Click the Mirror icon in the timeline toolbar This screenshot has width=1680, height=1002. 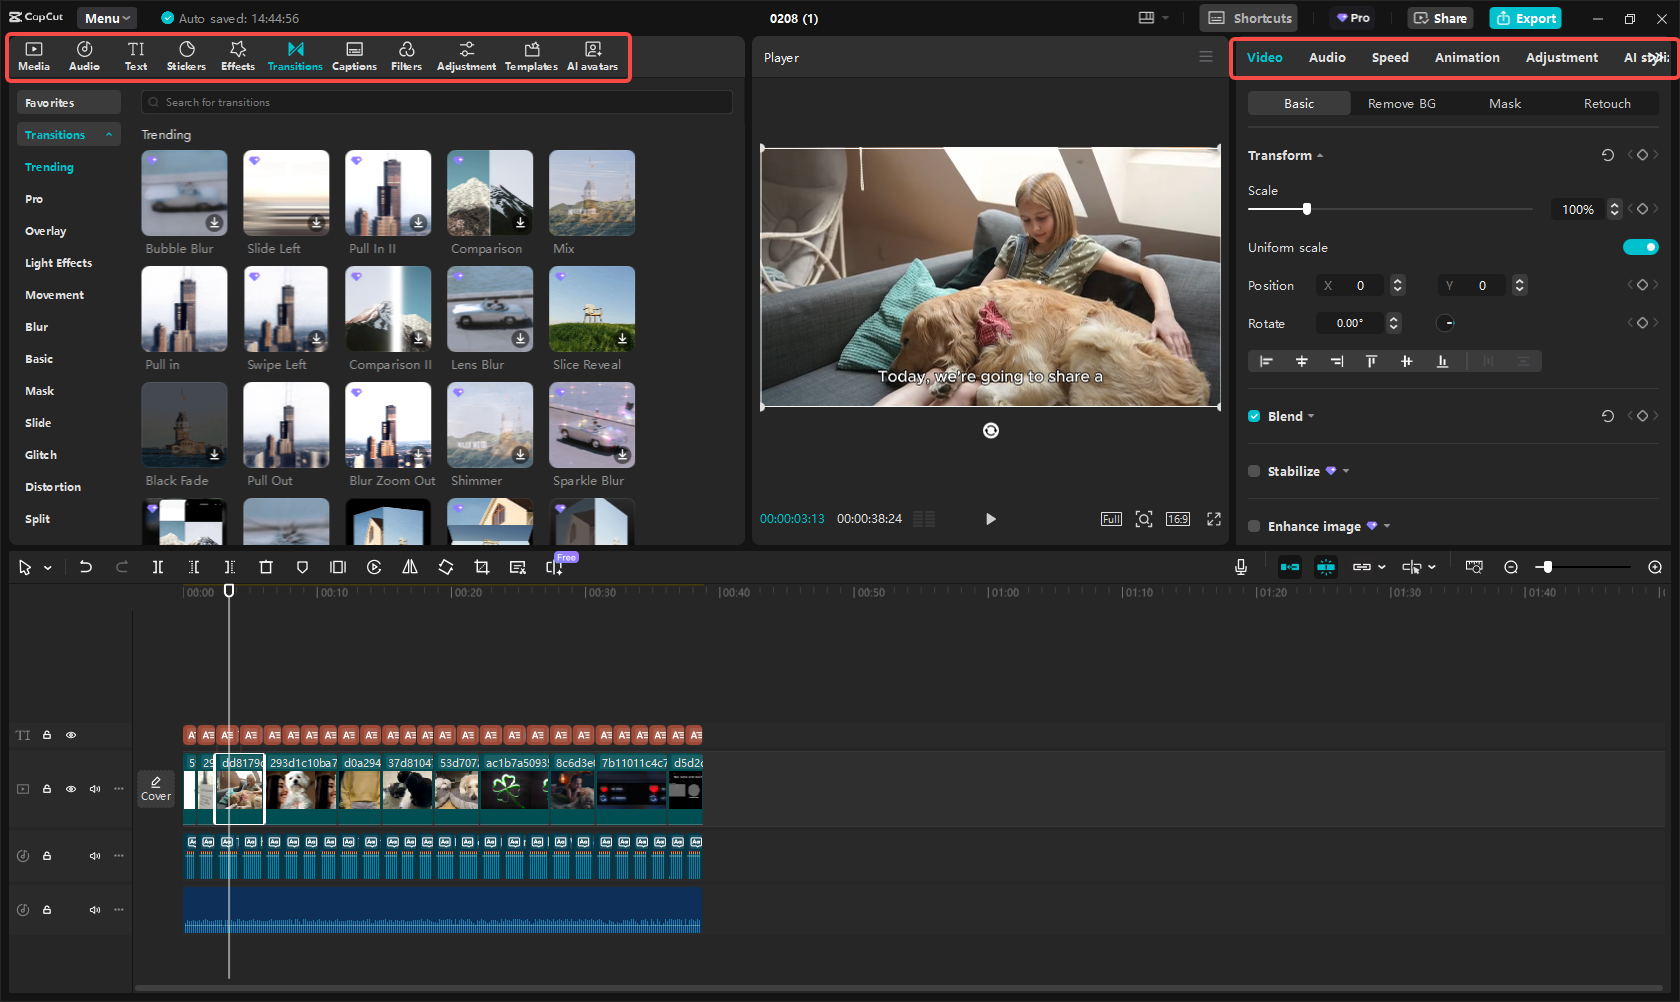tap(409, 567)
